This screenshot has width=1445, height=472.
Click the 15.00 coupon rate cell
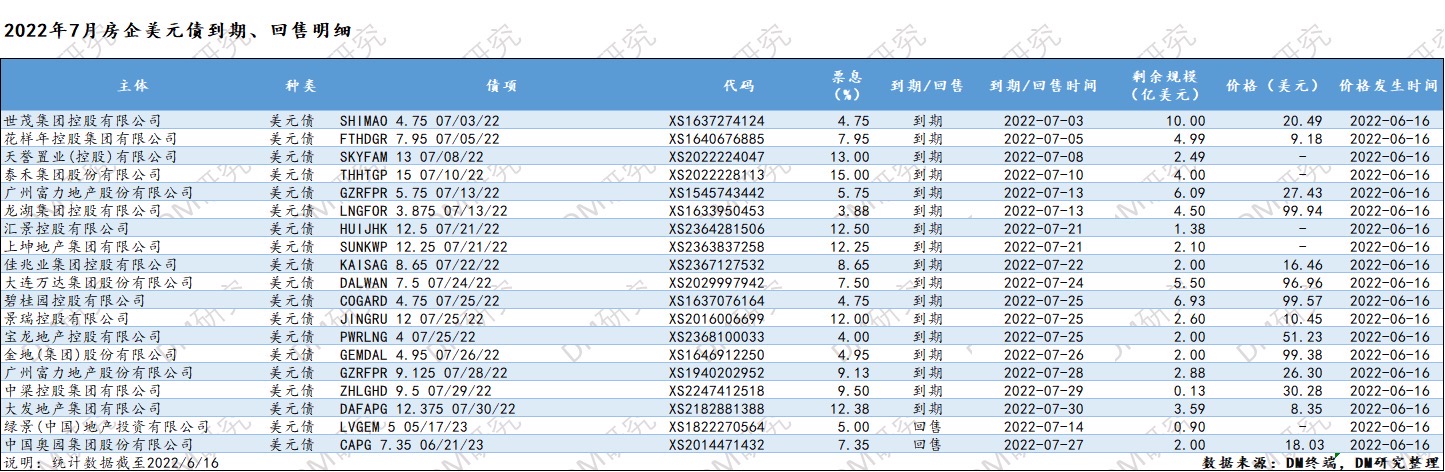(x=847, y=175)
